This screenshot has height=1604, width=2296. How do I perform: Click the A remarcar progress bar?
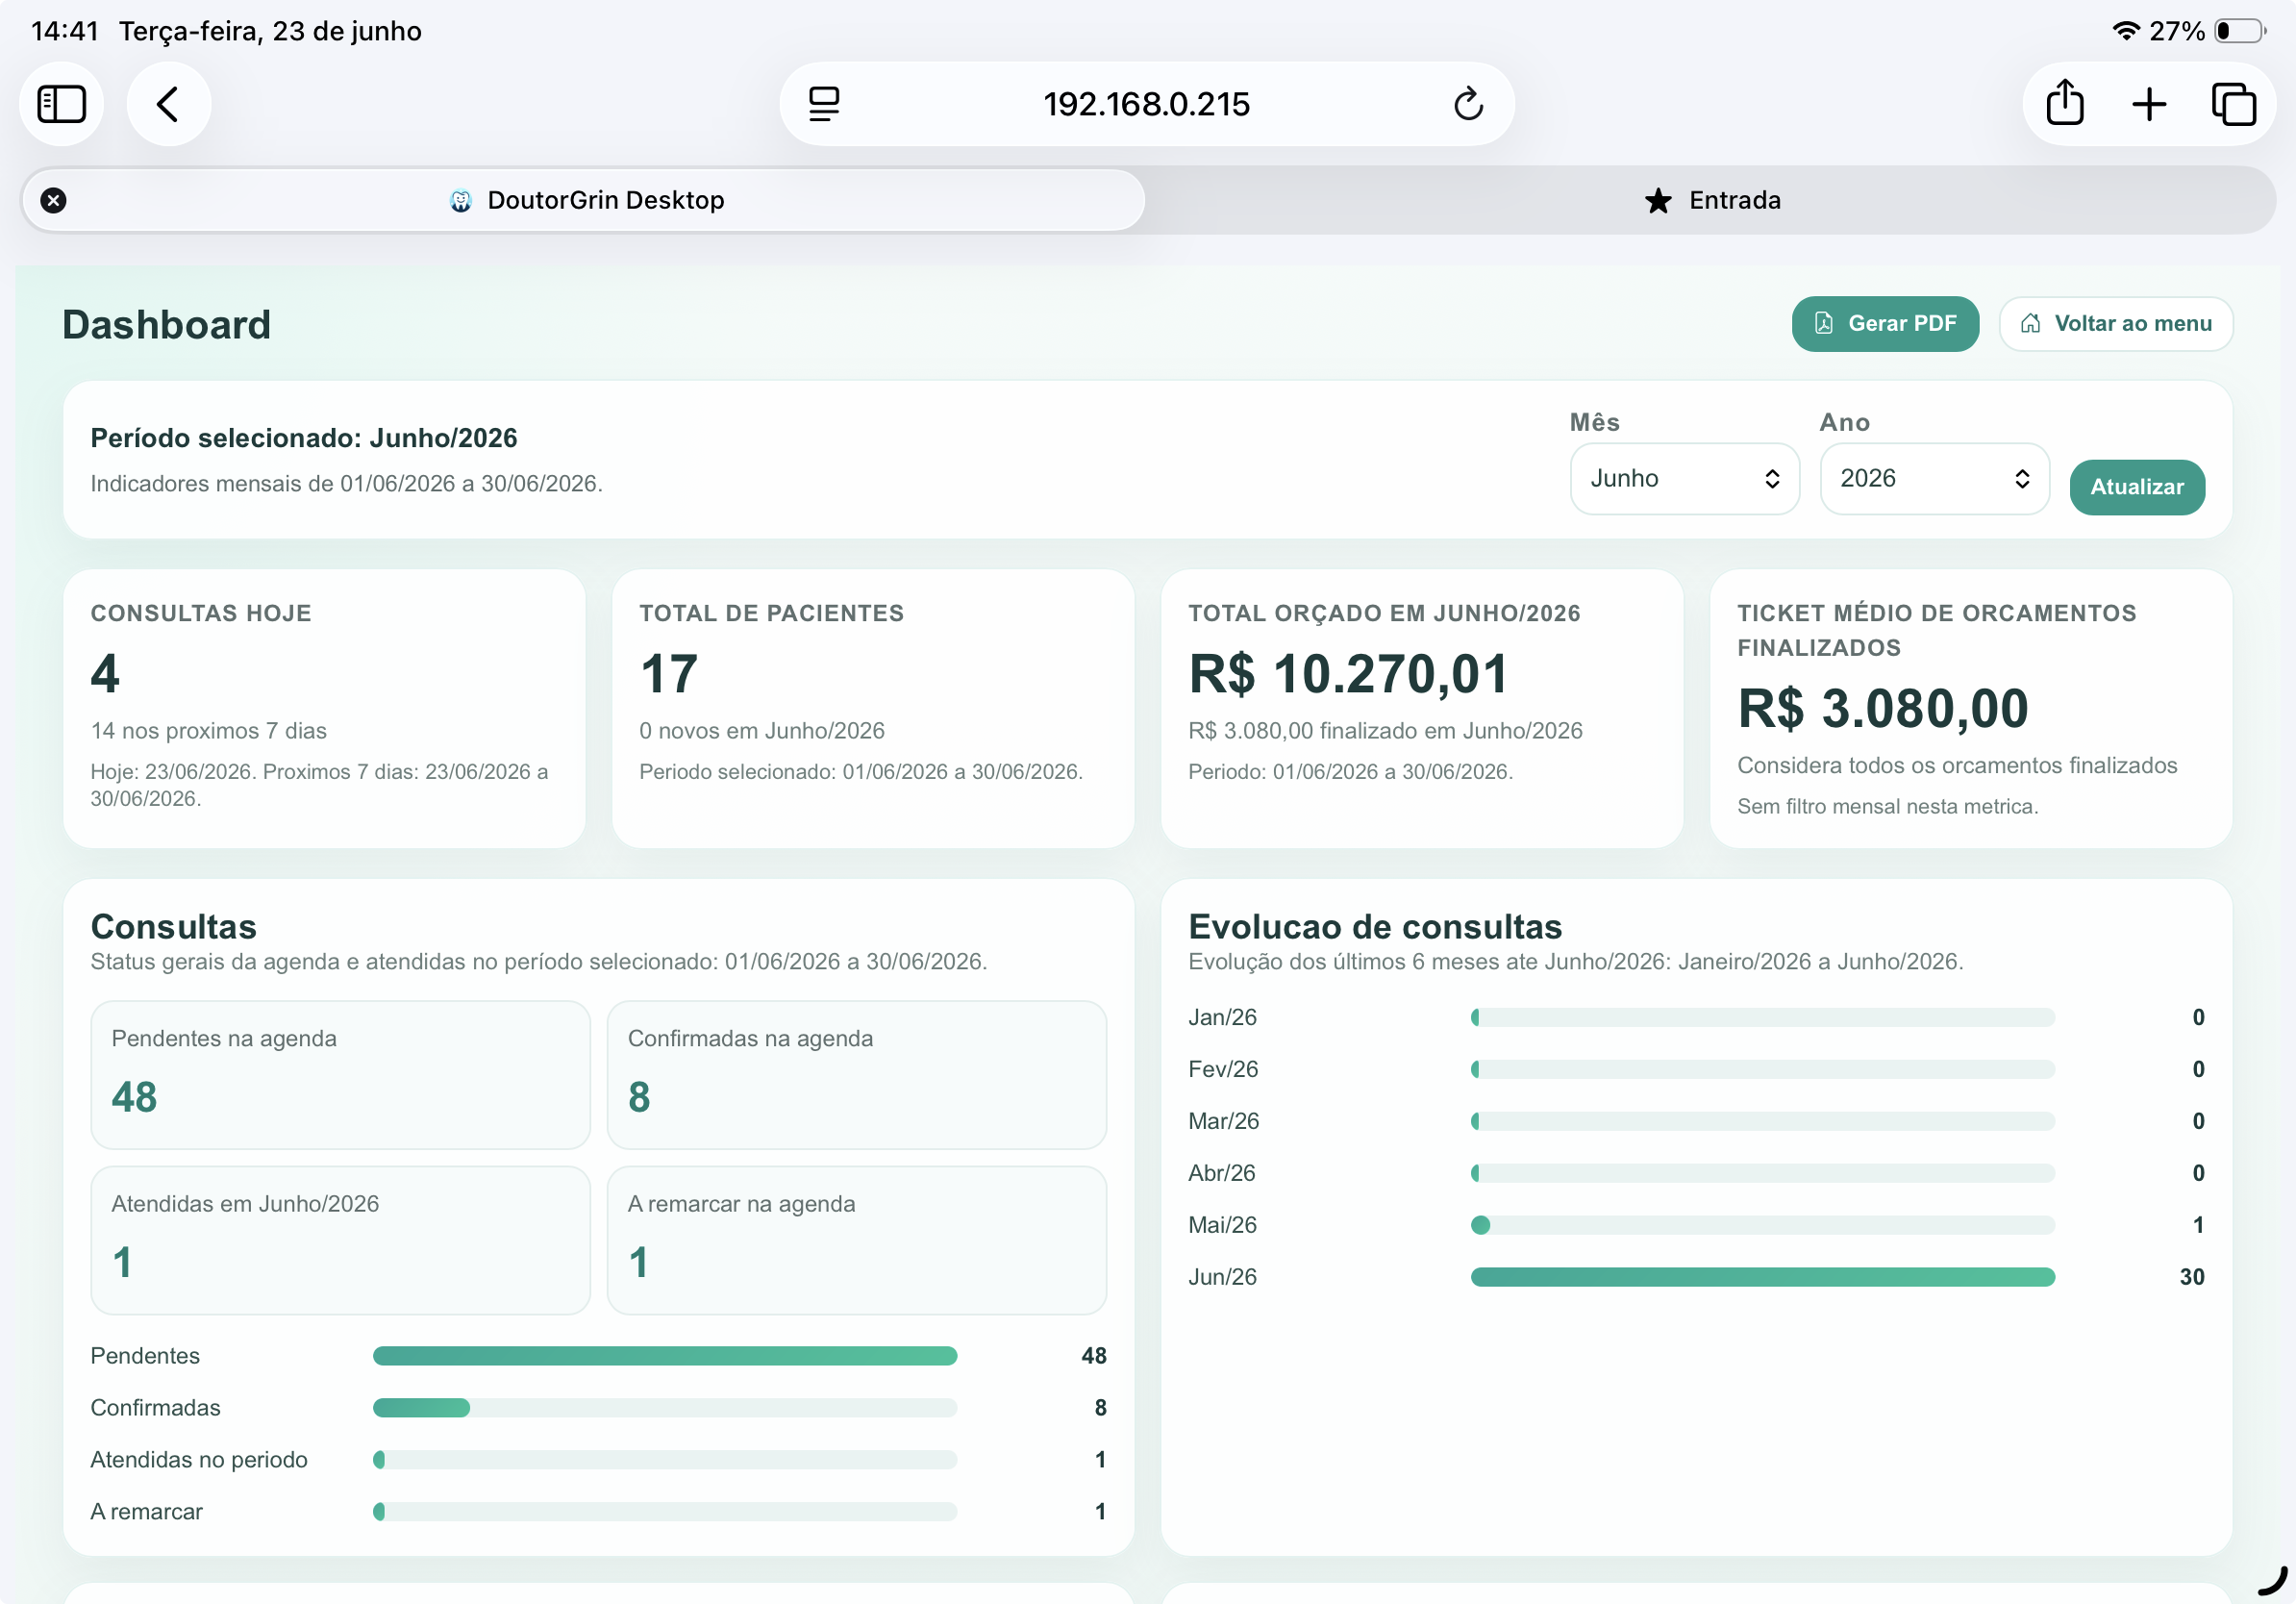point(665,1512)
